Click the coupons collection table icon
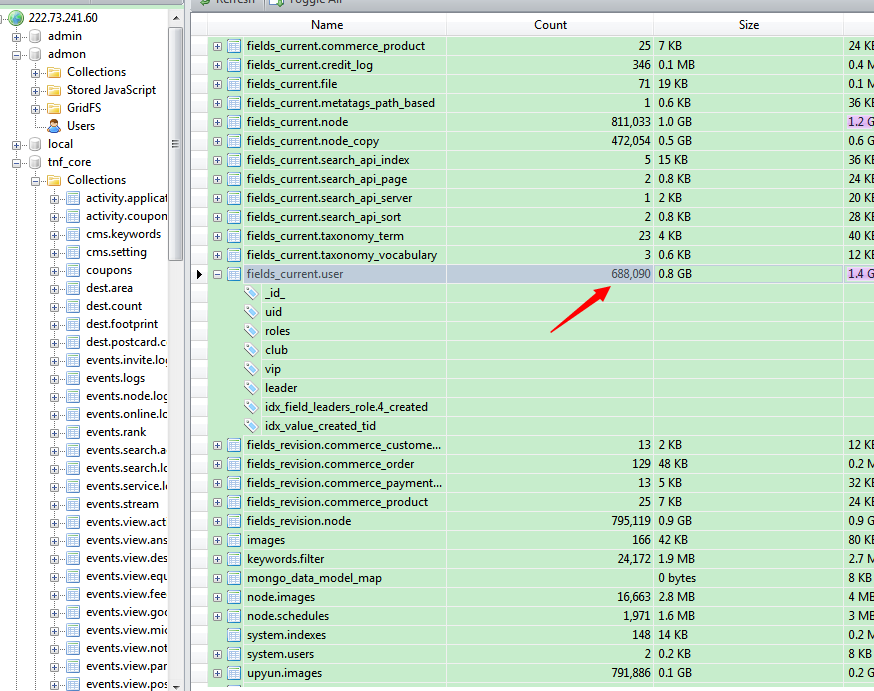 pos(73,270)
